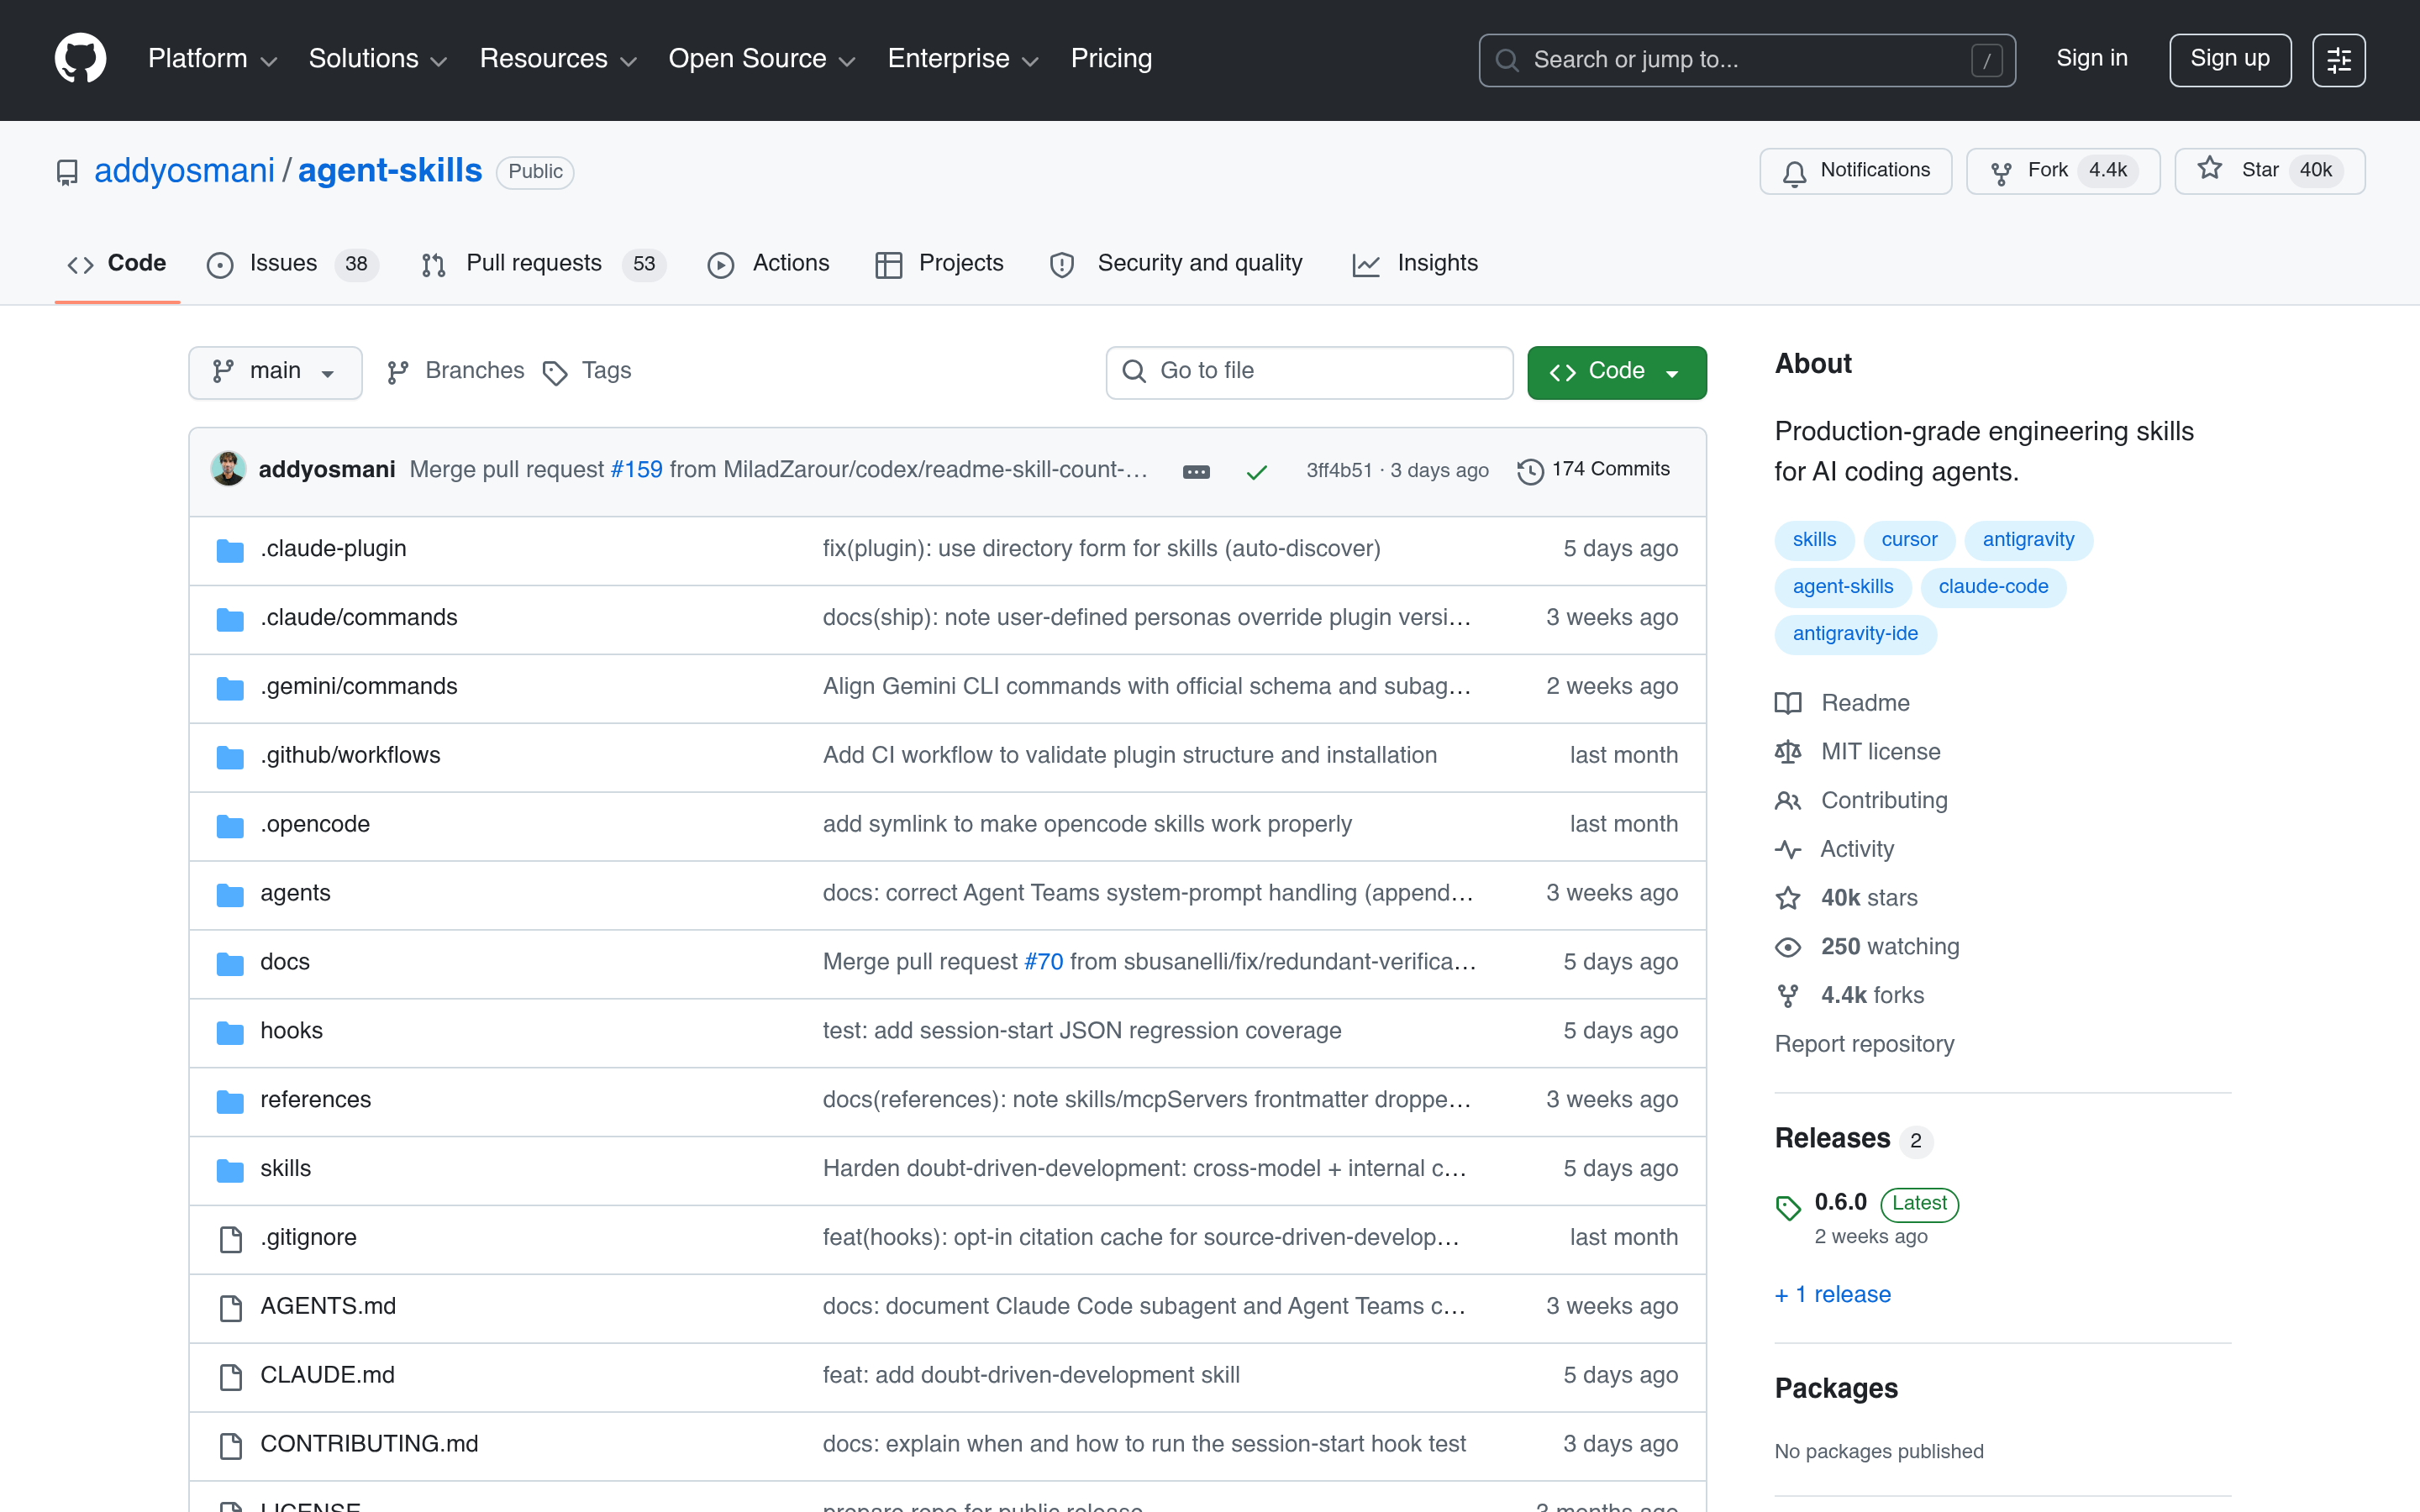Click the Contributing people icon
This screenshot has width=2420, height=1512.
click(1788, 801)
